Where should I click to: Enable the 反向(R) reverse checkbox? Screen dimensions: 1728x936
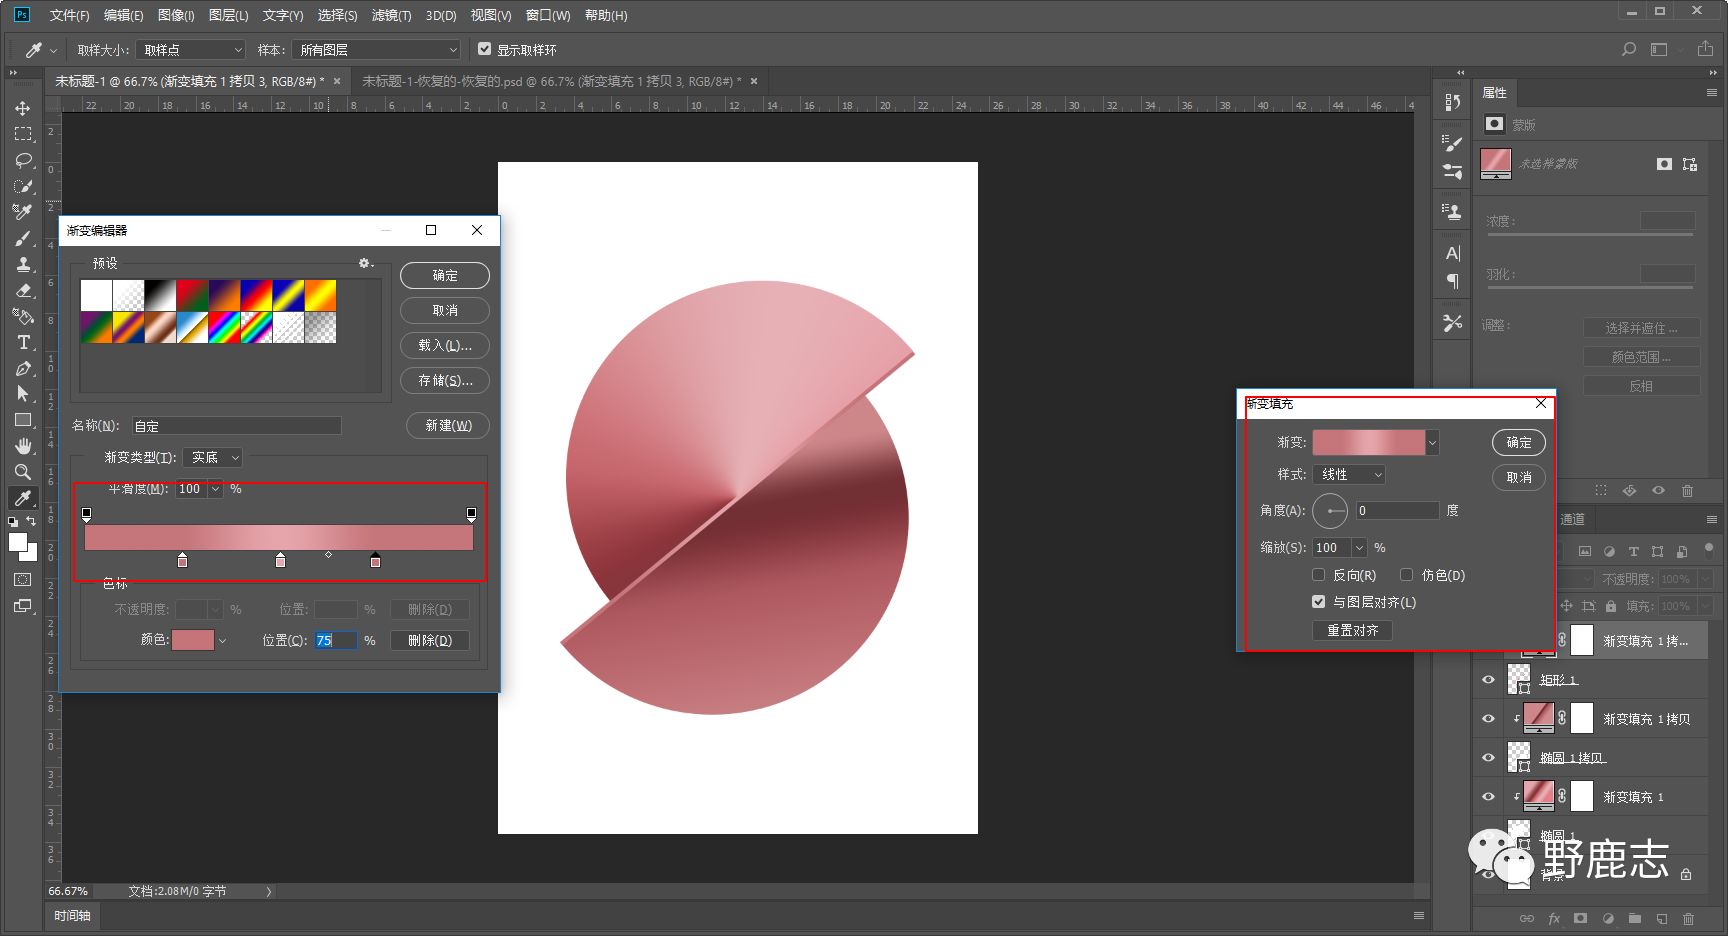click(x=1319, y=575)
